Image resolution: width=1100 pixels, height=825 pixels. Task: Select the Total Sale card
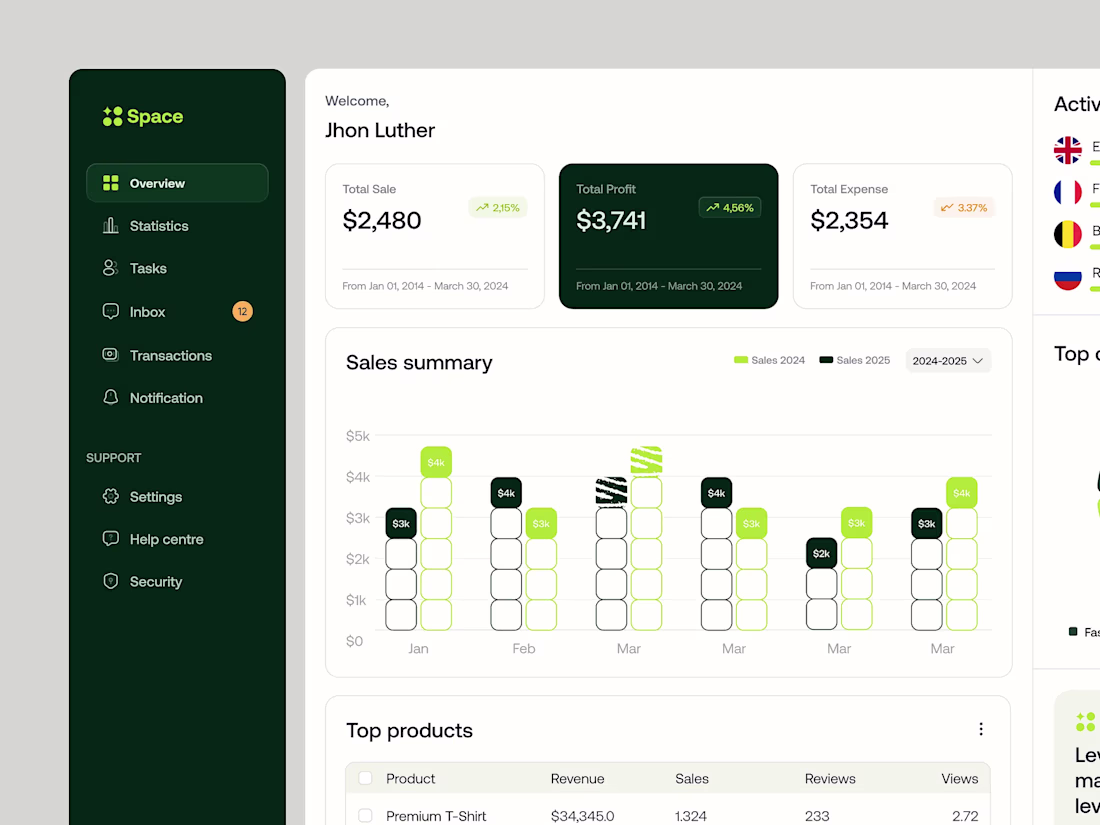pyautogui.click(x=435, y=236)
